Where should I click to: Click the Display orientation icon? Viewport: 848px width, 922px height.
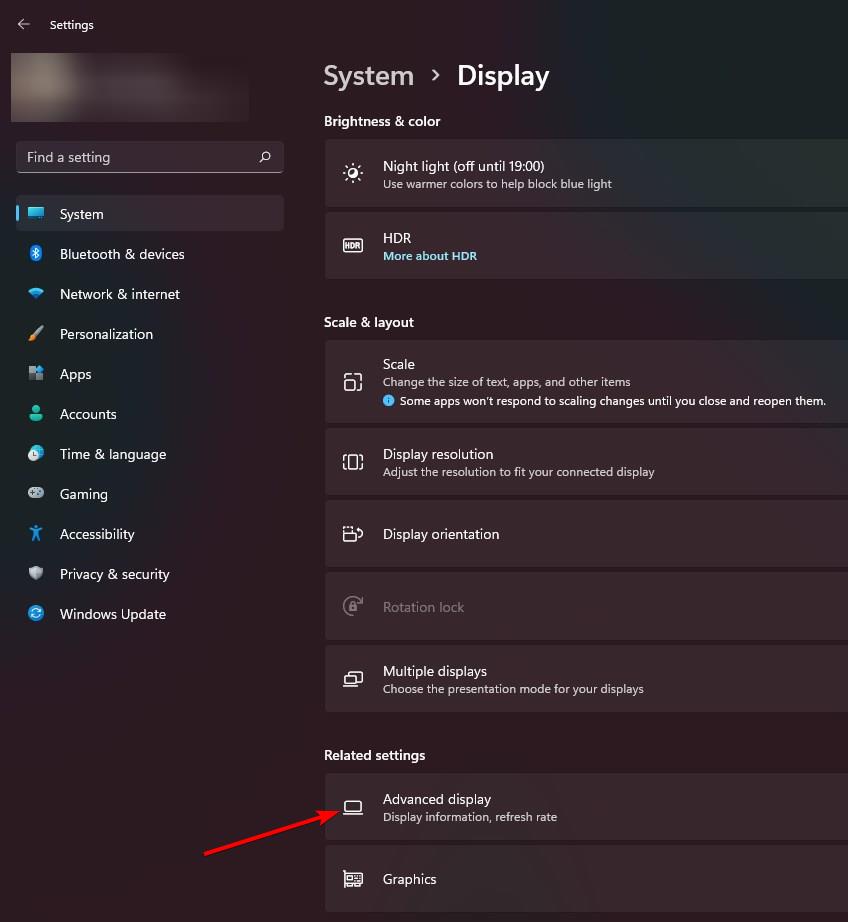pos(353,534)
